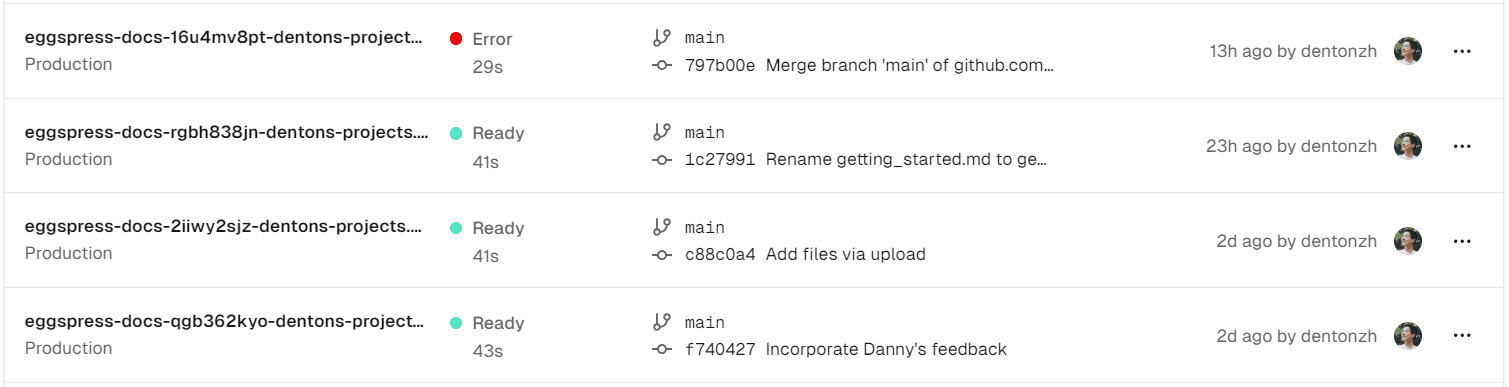Open the eggspress-docs-rgbh838jn deployment link
Image resolution: width=1509 pixels, height=387 pixels.
click(226, 132)
